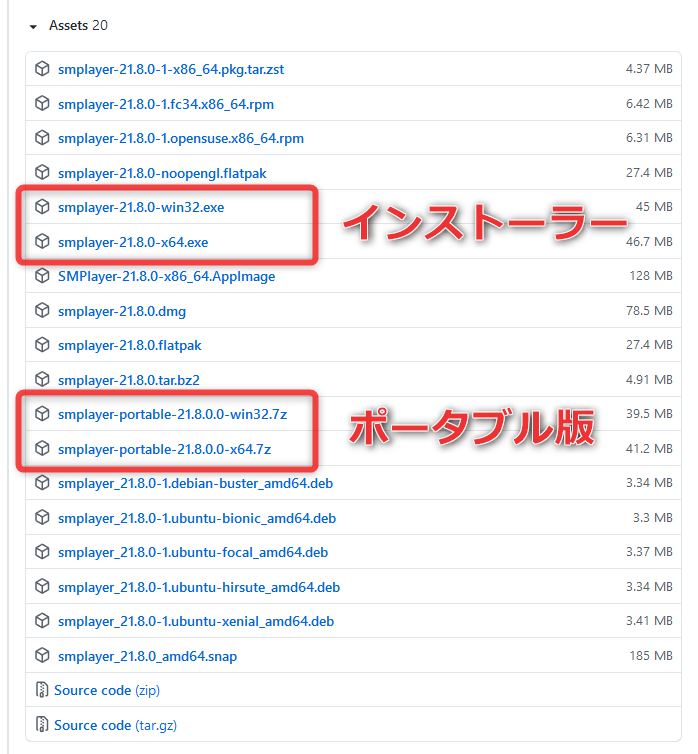Click package icon beside ubuntu-xenial deb

pos(42,621)
